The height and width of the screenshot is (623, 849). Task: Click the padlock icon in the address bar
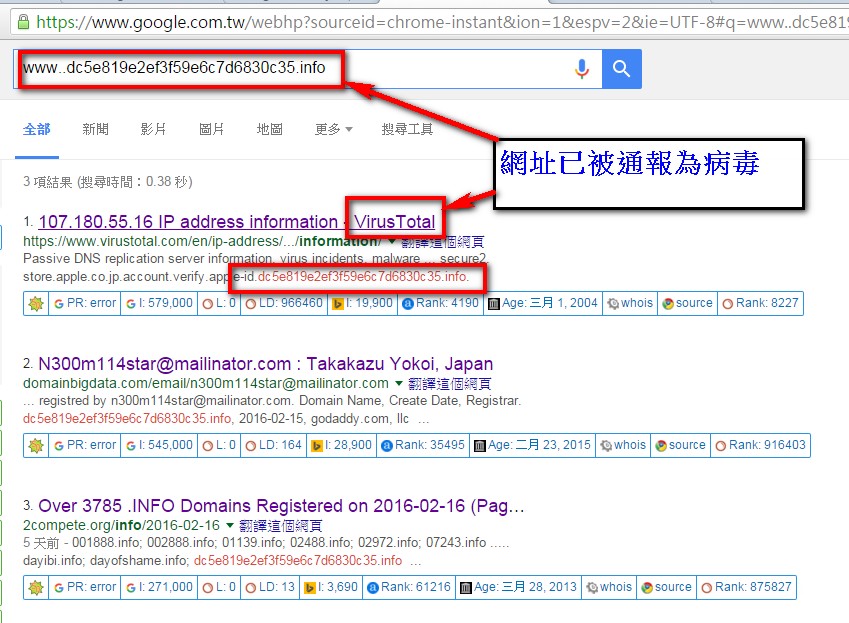pos(23,22)
